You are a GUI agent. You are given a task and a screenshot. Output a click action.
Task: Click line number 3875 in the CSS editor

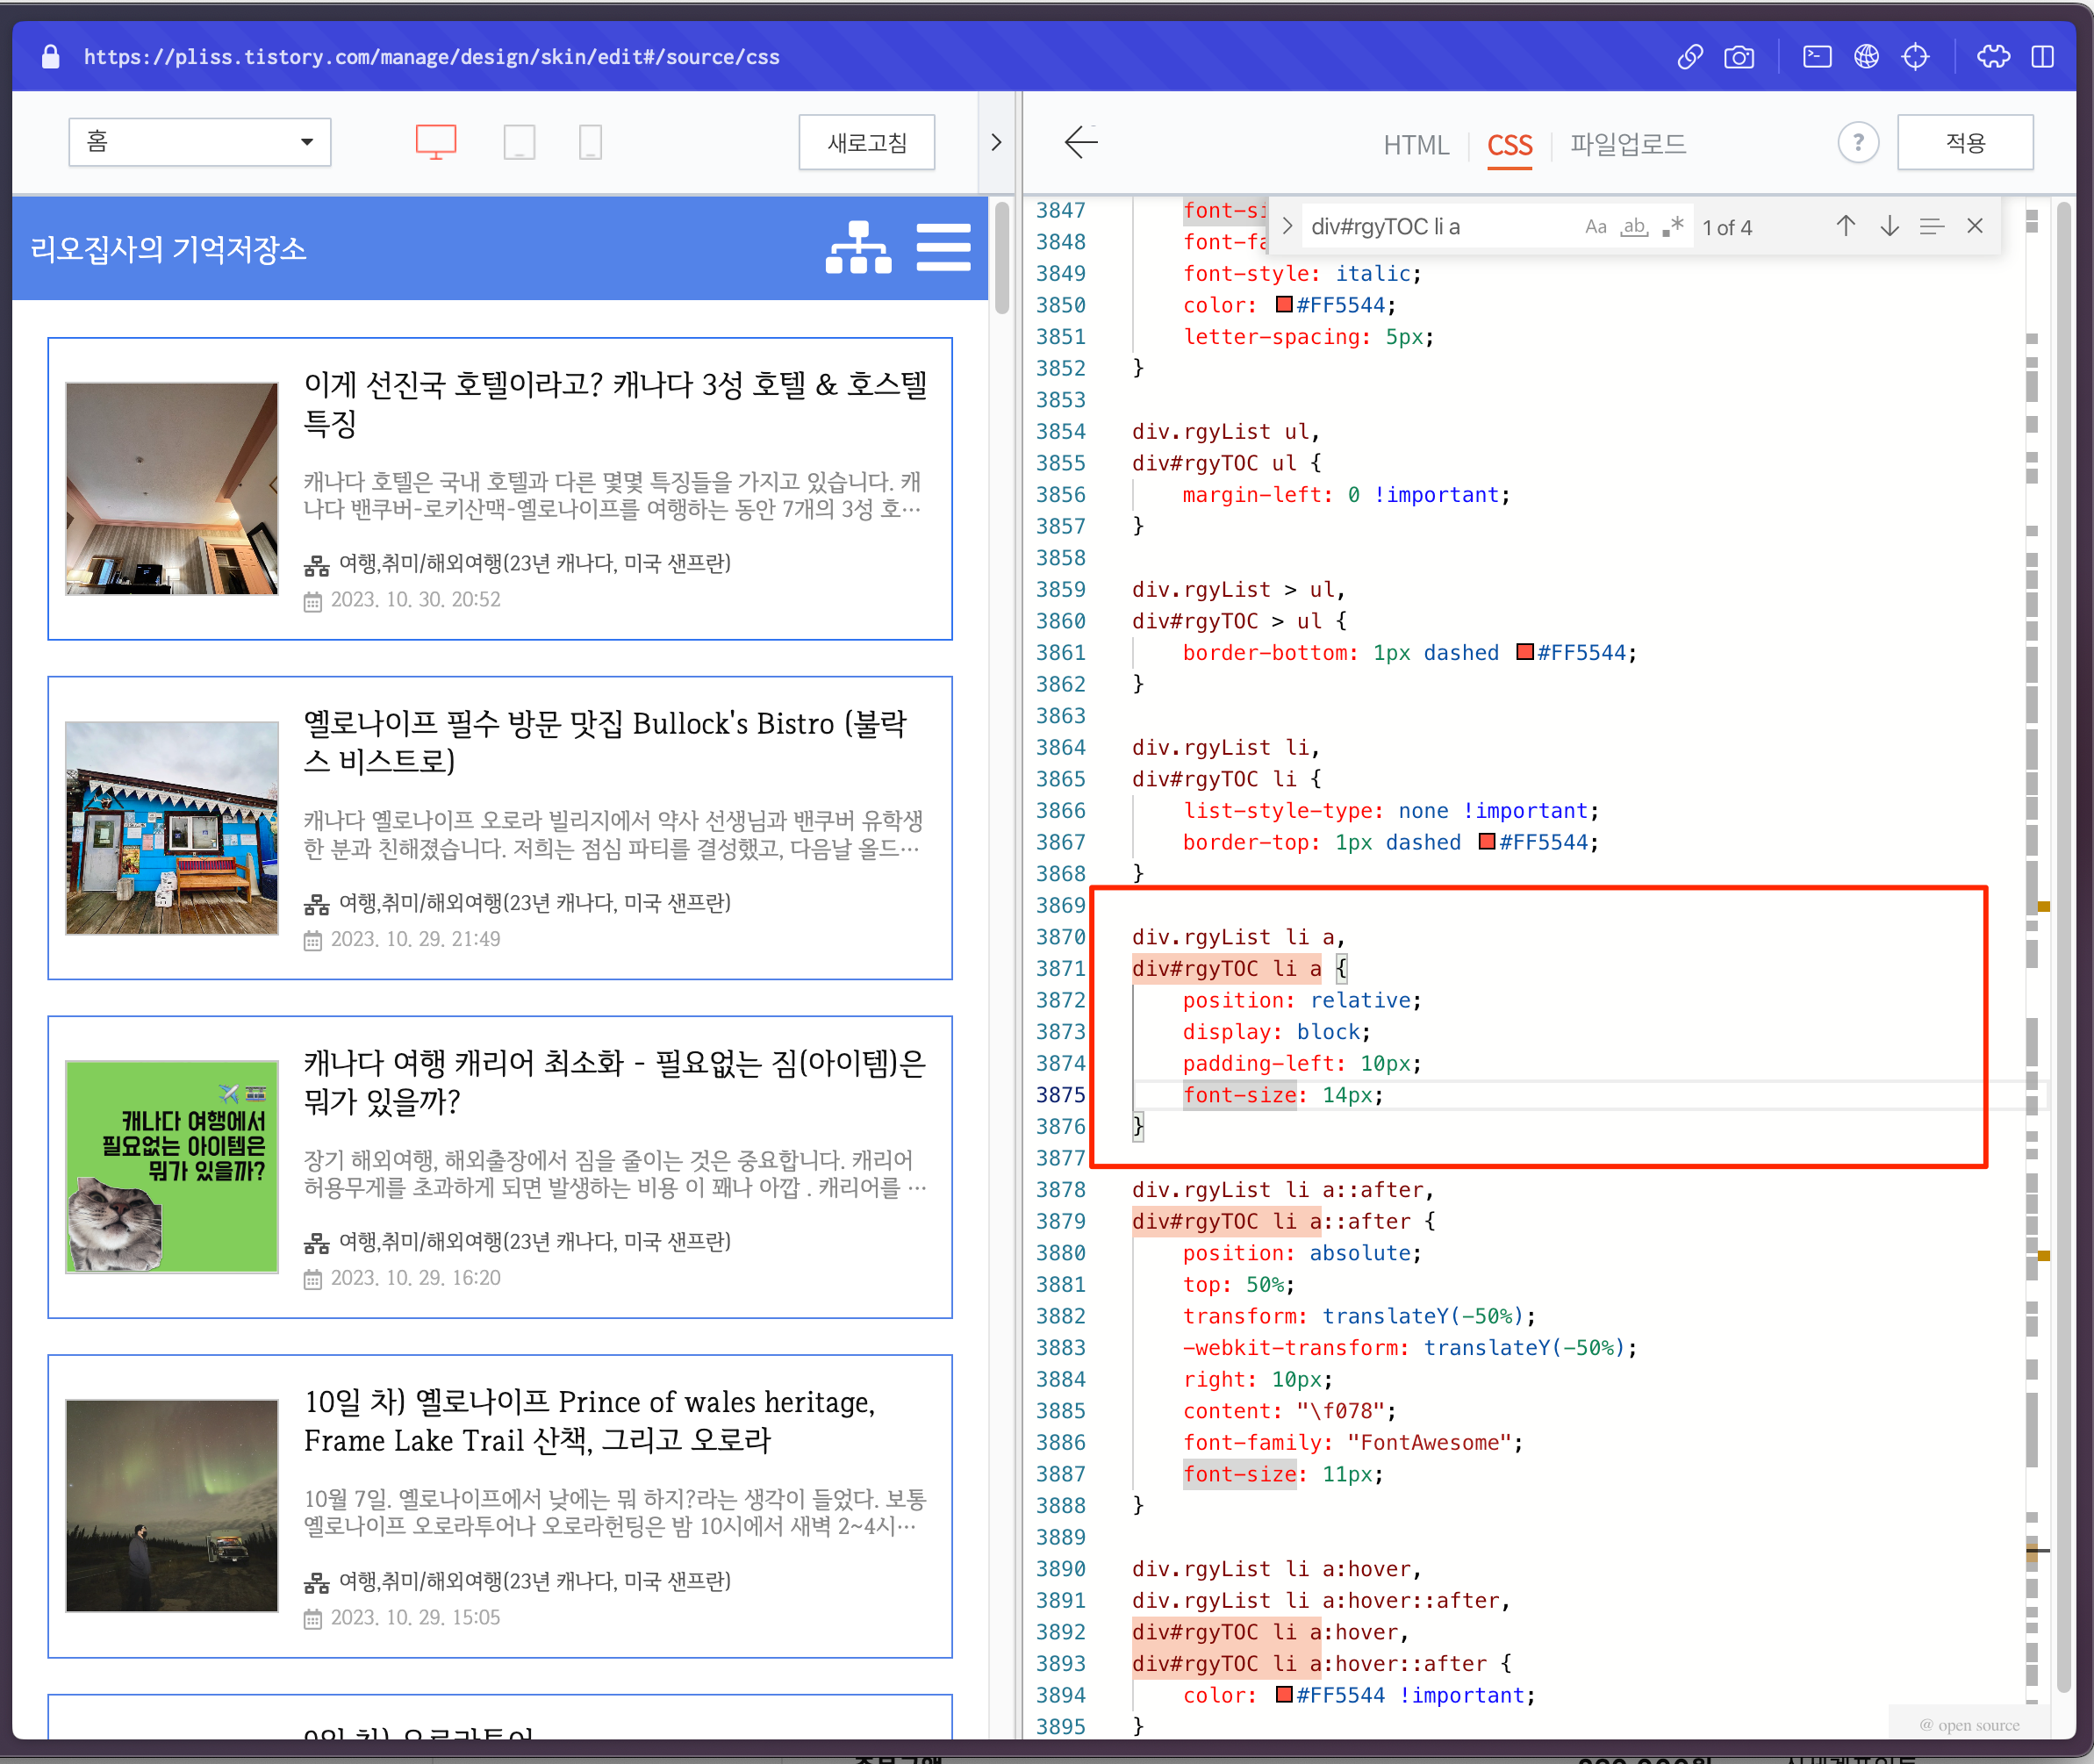(1063, 1095)
